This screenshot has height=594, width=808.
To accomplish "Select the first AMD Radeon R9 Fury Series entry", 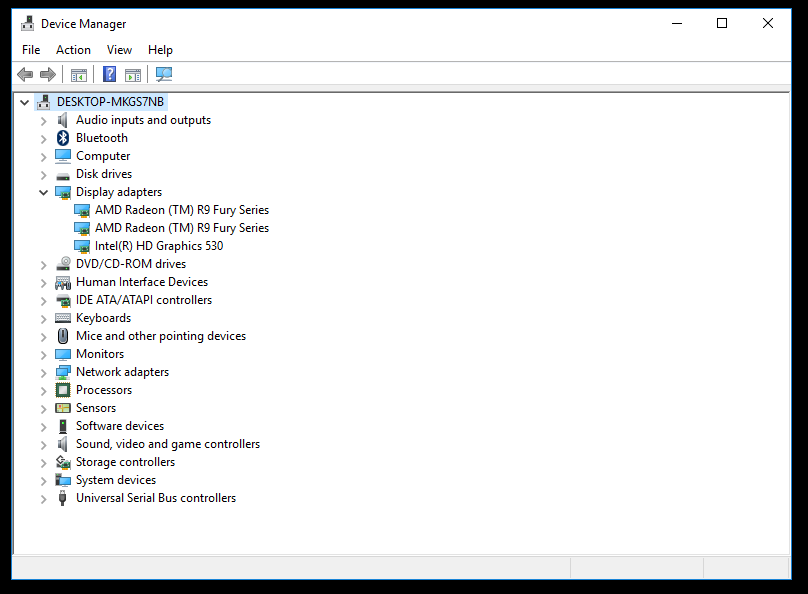I will click(x=182, y=210).
